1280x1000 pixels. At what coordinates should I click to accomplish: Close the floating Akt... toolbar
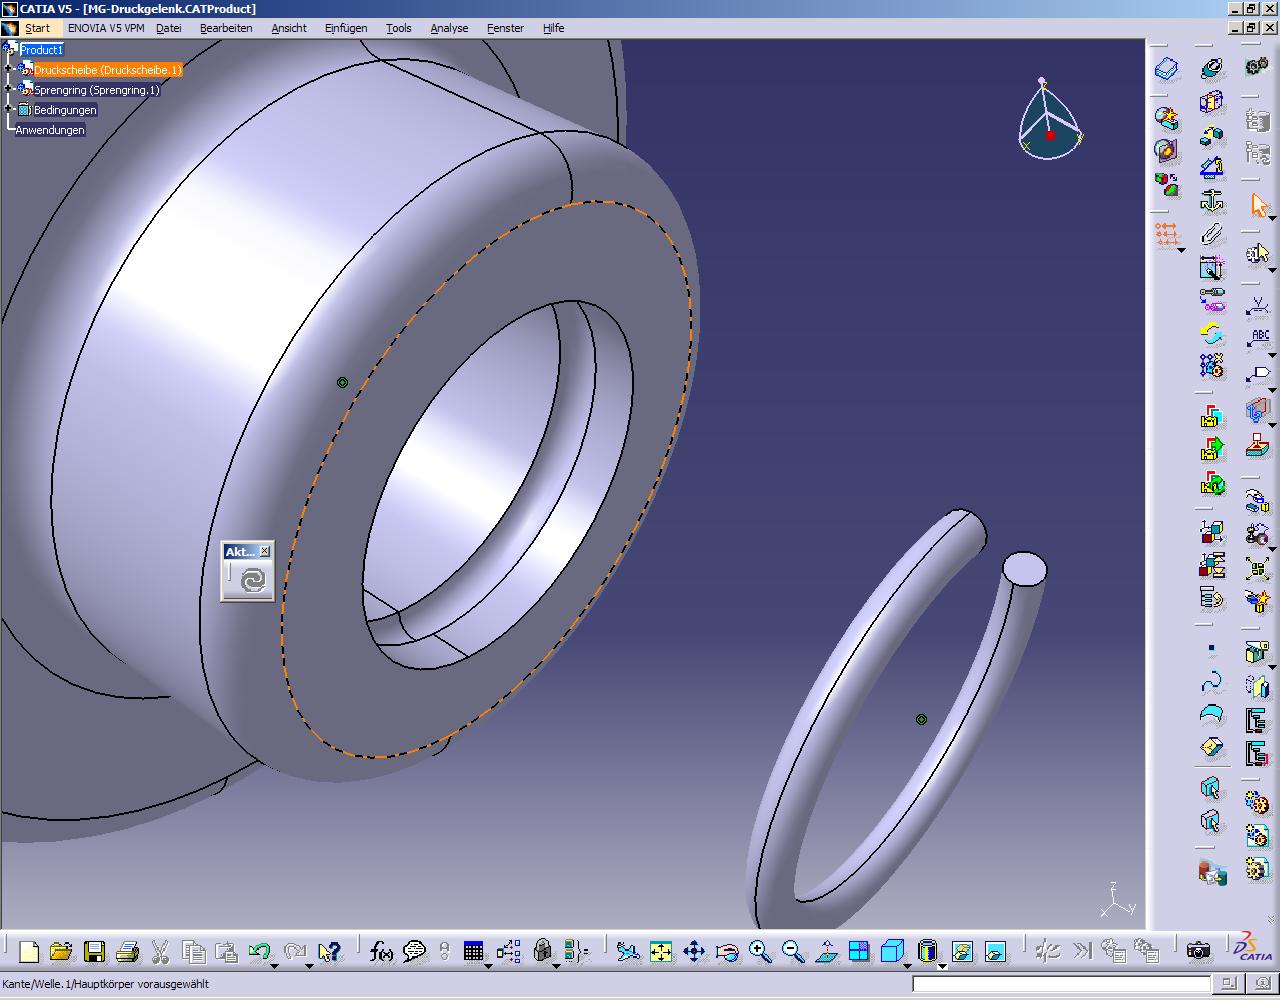[265, 551]
